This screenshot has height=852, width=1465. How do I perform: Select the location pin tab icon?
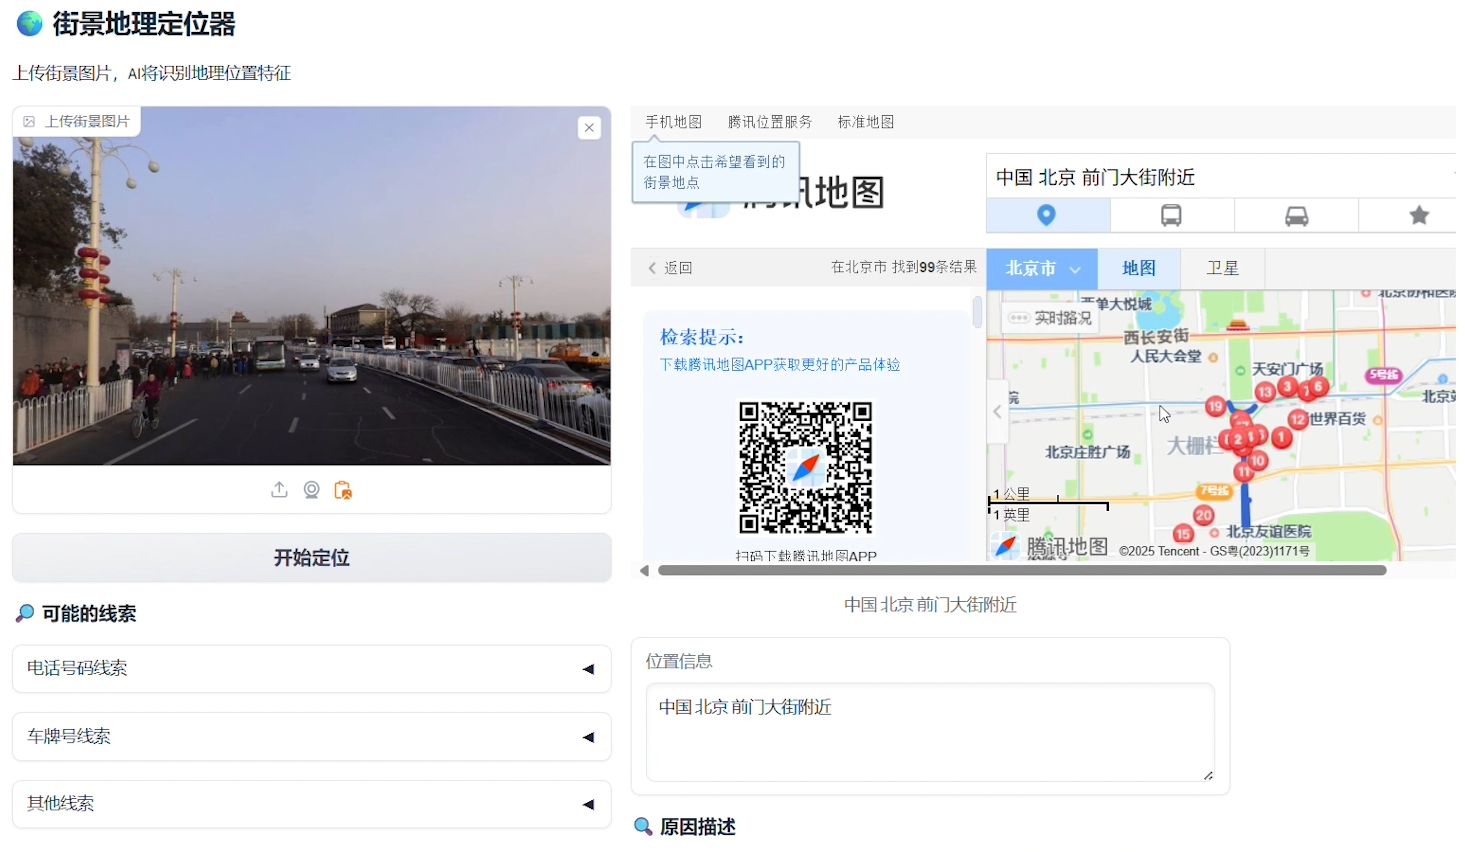(x=1047, y=215)
